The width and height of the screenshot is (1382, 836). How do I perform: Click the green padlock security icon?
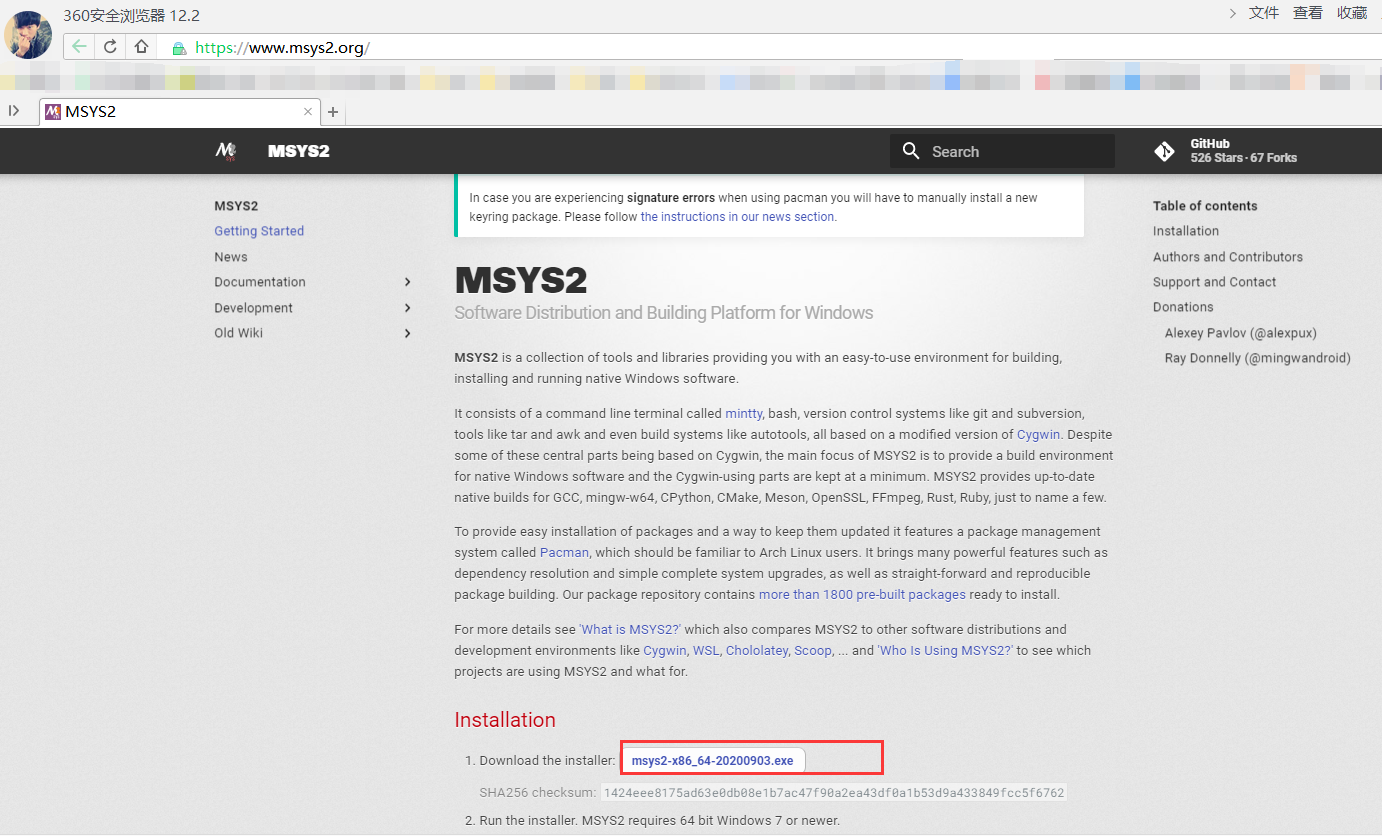[179, 48]
